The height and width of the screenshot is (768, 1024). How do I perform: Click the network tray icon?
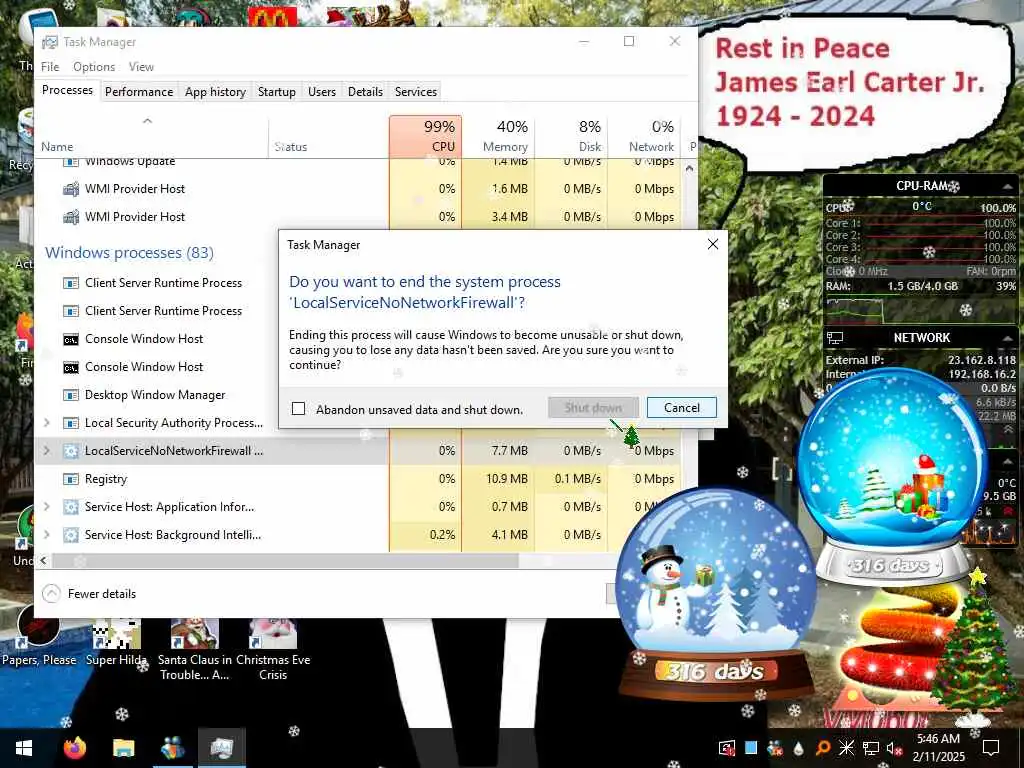(871, 748)
